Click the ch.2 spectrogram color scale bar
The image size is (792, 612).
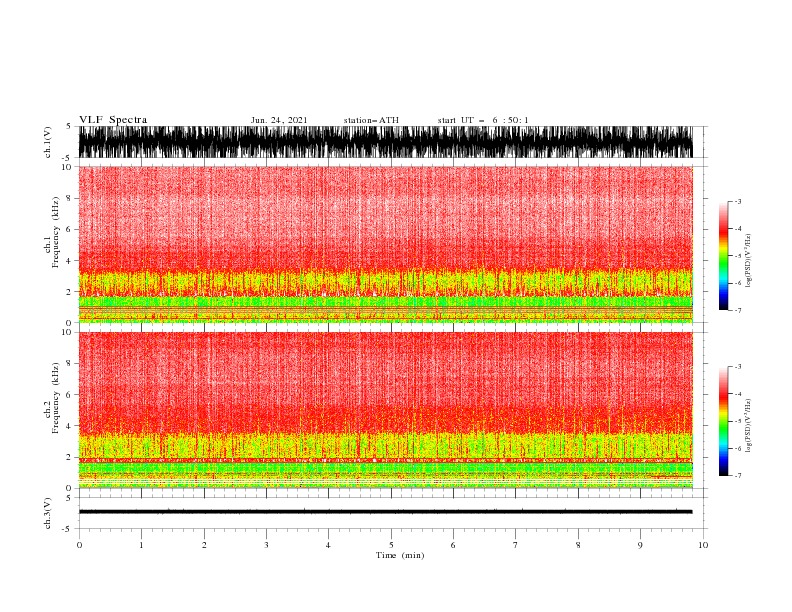[723, 421]
